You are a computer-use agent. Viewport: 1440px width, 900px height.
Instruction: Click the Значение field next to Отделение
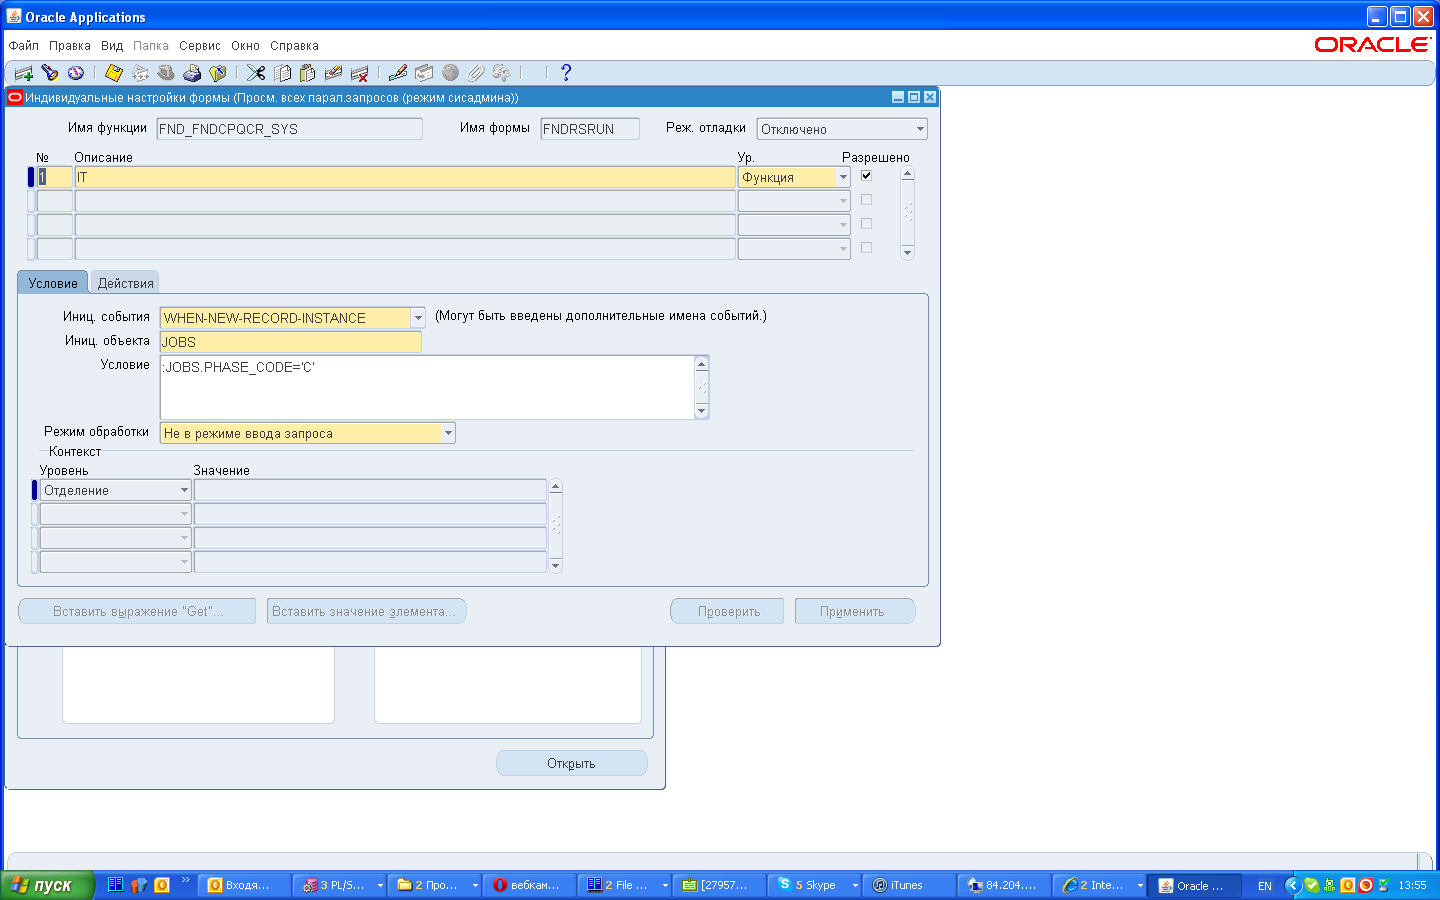coord(370,490)
